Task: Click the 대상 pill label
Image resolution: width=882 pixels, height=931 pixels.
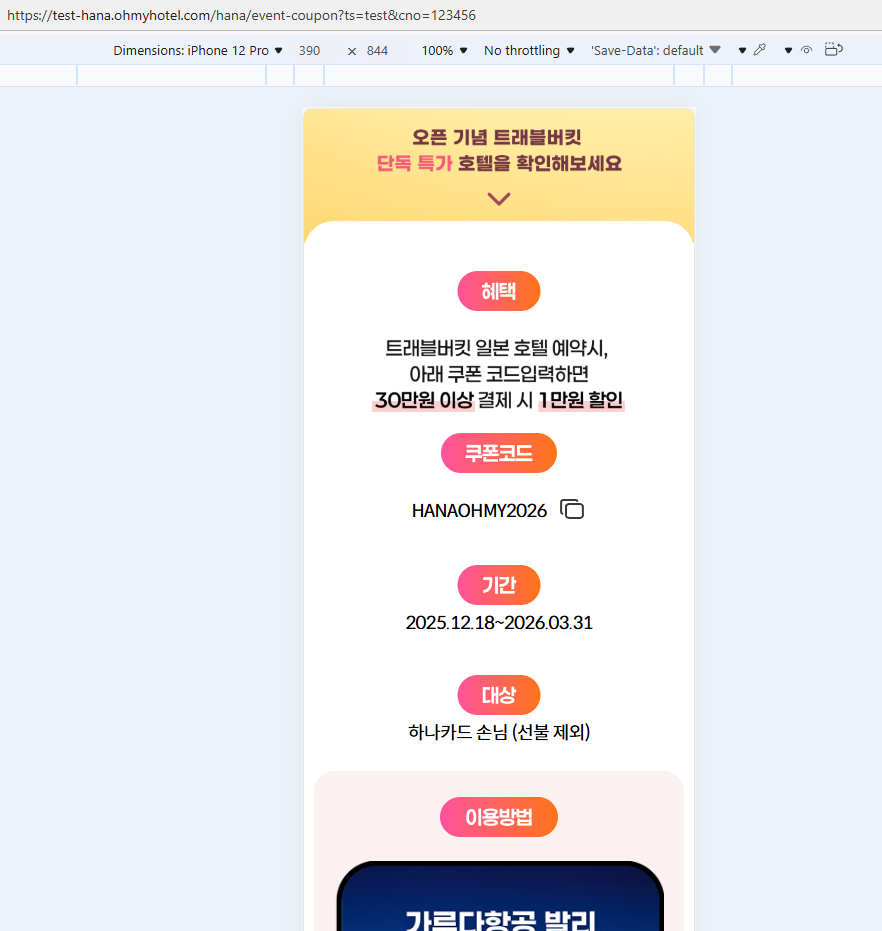Action: tap(499, 695)
